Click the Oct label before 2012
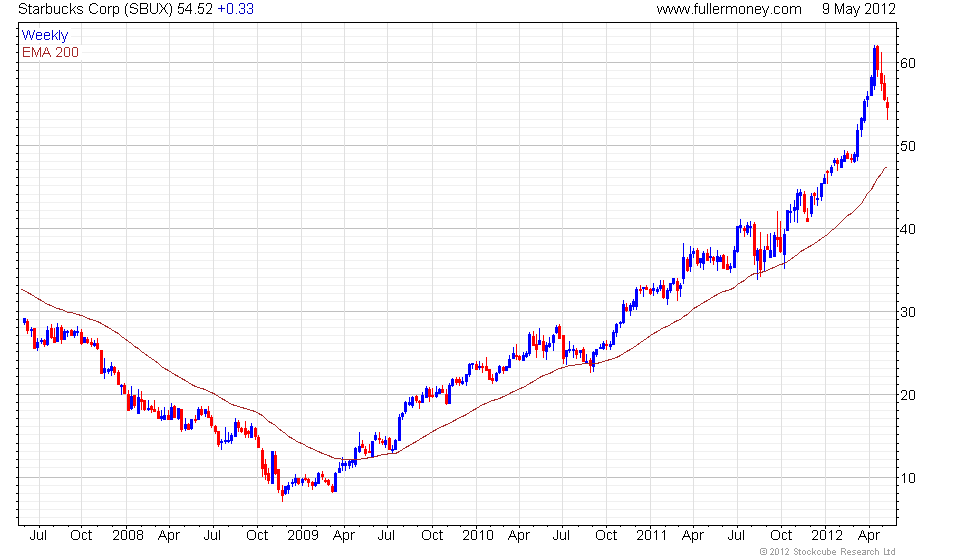 tap(781, 536)
